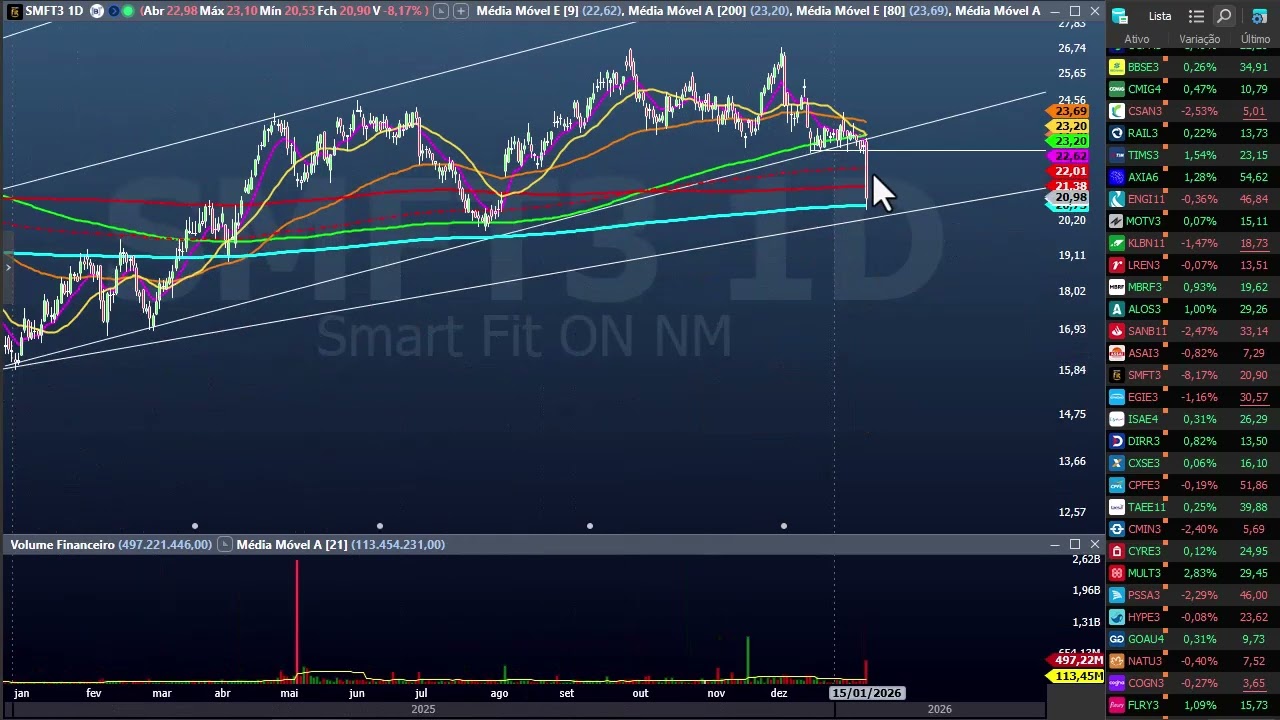Viewport: 1280px width, 720px height.
Task: Open the SMFT3 1D symbol selector
Action: point(54,11)
